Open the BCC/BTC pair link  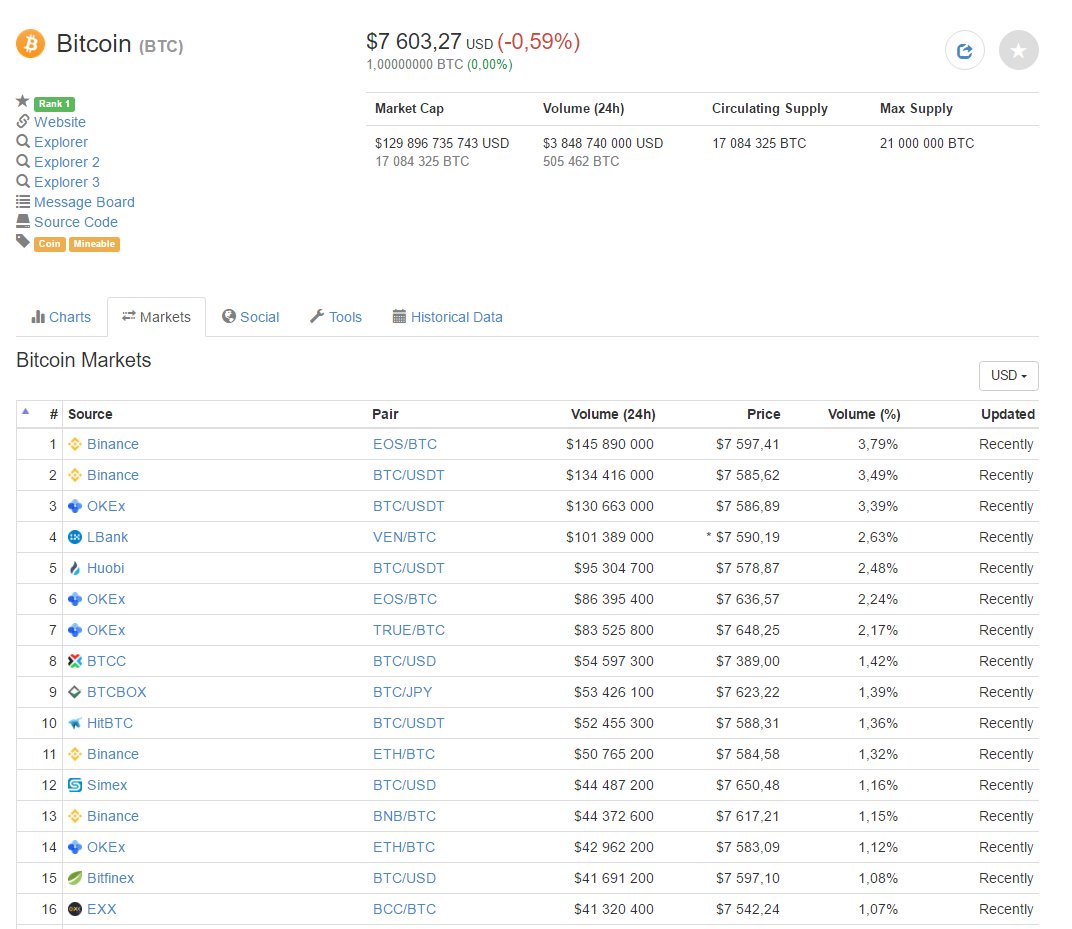pyautogui.click(x=404, y=909)
